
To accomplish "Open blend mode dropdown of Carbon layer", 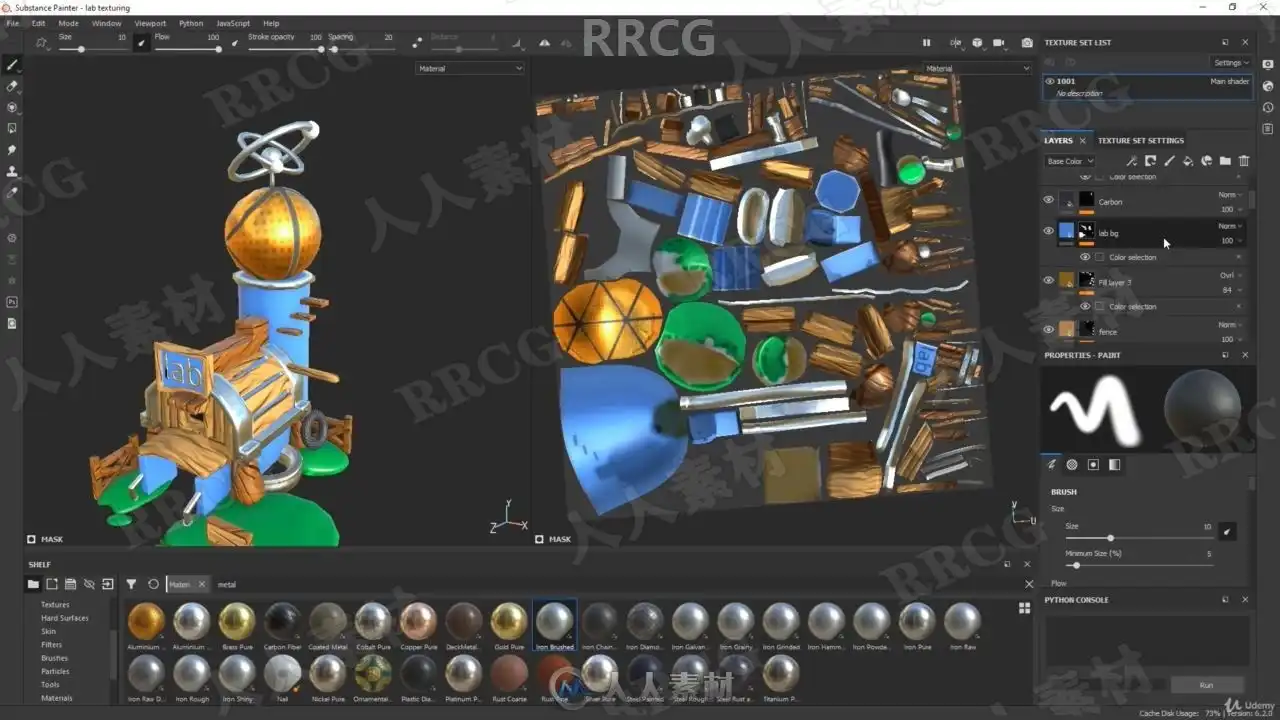I will pyautogui.click(x=1230, y=195).
